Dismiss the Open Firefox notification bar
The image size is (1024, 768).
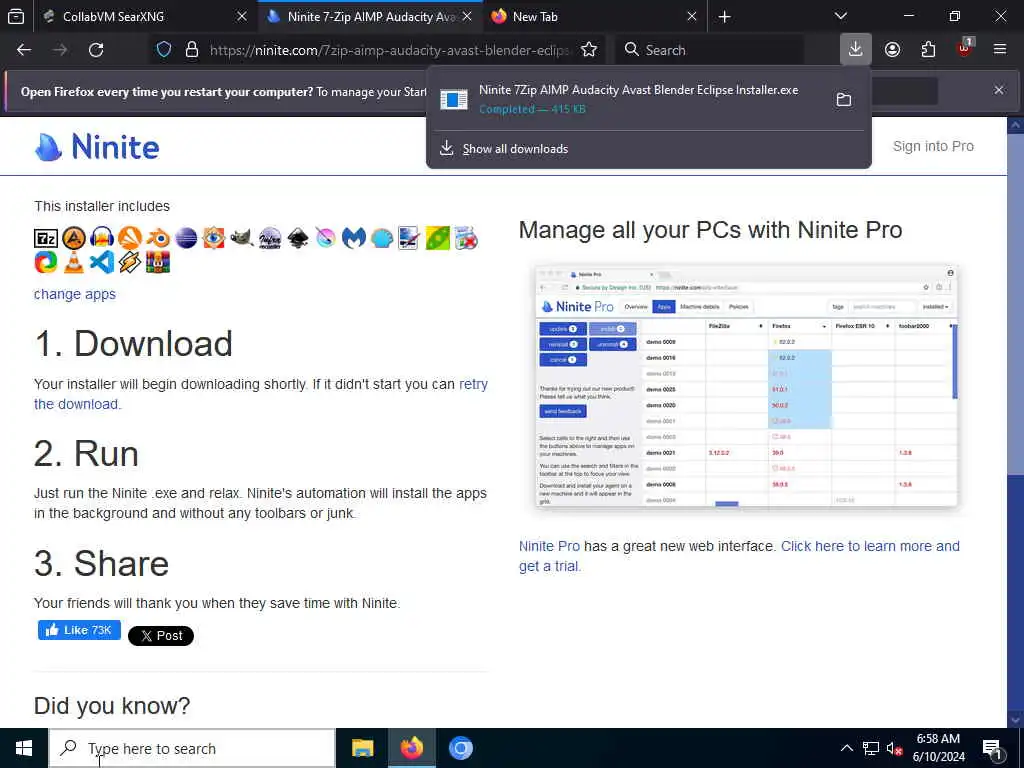999,90
